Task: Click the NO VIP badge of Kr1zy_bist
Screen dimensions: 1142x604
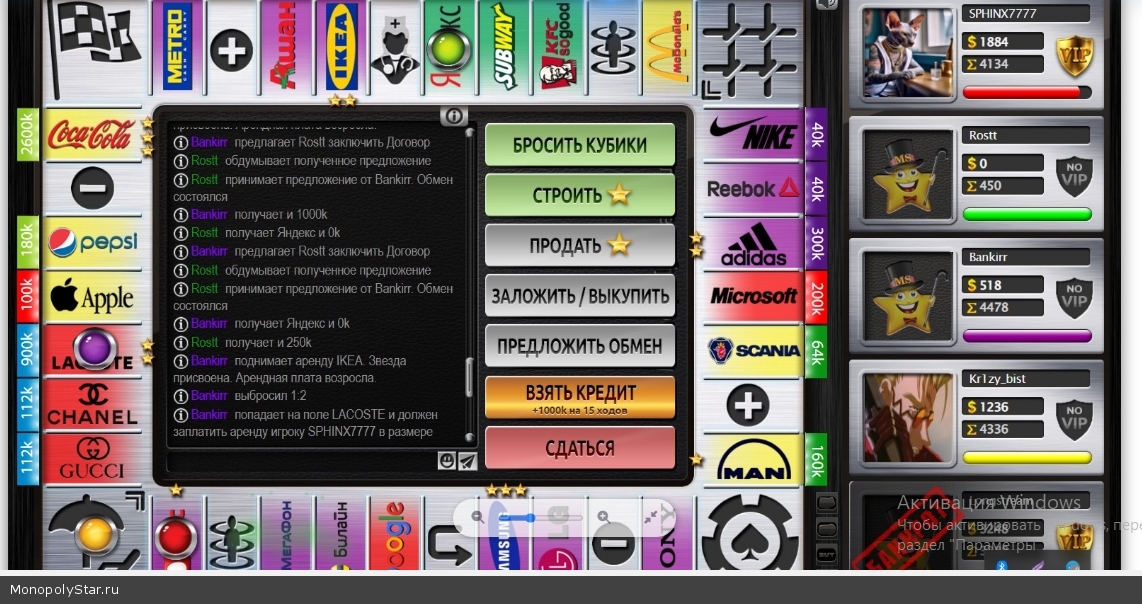Action: [x=1074, y=420]
